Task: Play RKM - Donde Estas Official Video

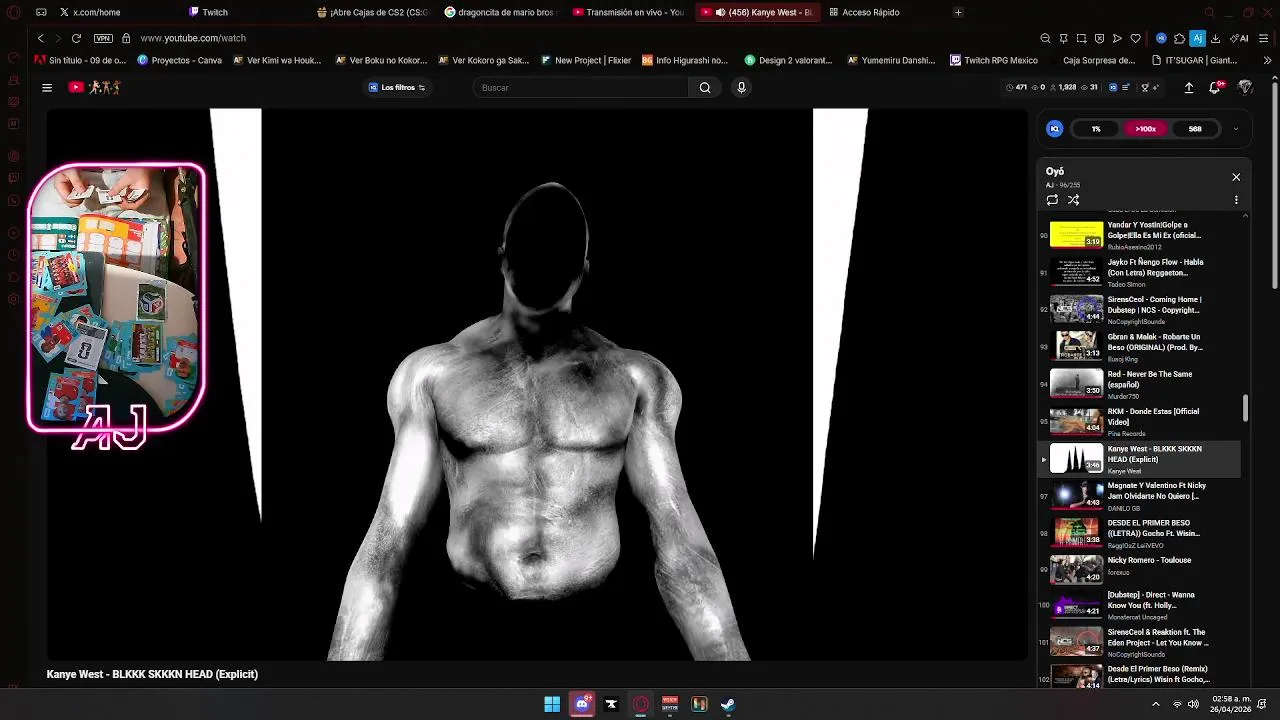Action: [1139, 421]
